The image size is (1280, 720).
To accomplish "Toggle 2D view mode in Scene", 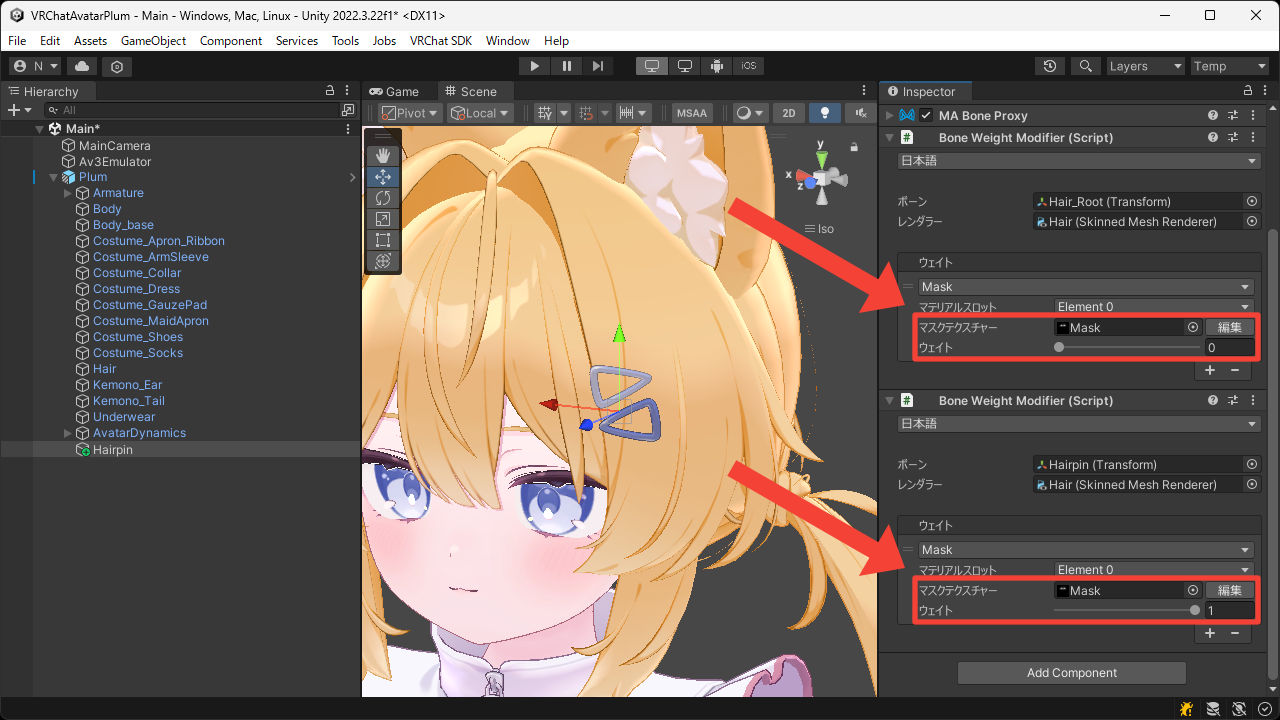I will coord(789,113).
